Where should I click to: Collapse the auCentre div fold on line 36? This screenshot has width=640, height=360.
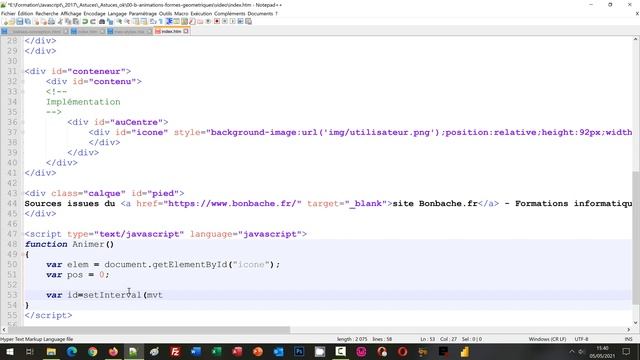23,122
